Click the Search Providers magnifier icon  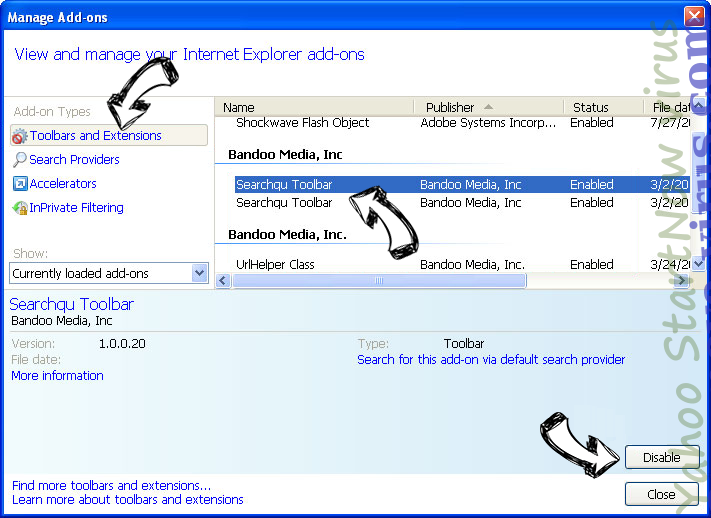[x=19, y=159]
